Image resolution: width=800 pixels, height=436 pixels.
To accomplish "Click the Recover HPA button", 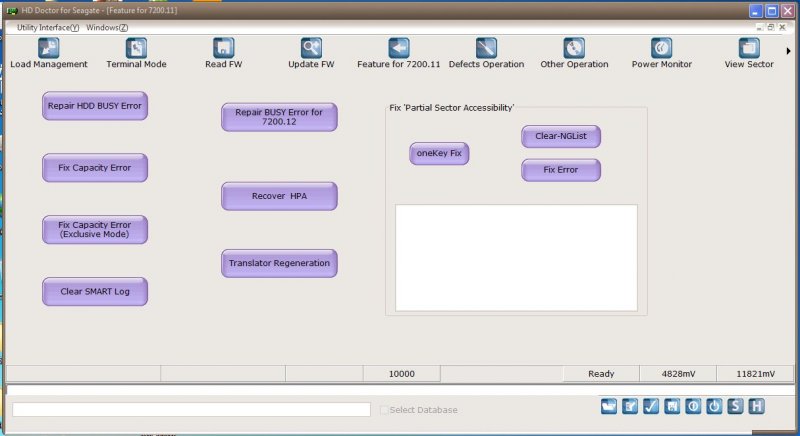I will coord(279,196).
